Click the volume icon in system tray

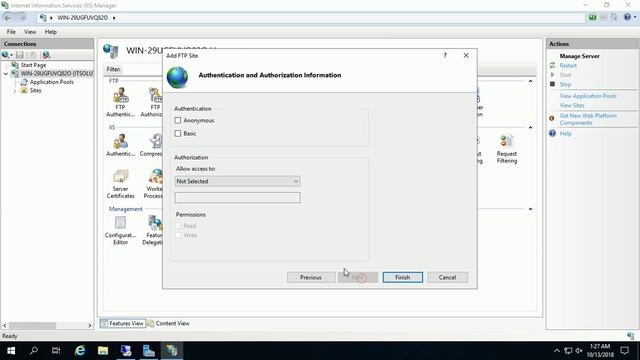point(579,351)
